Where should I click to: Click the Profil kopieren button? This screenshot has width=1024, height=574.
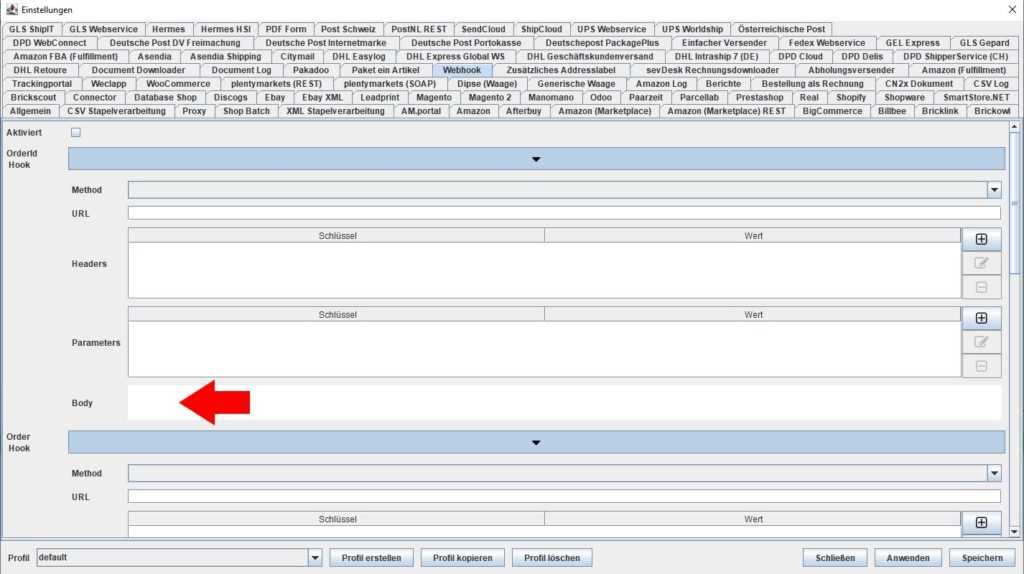coord(462,558)
